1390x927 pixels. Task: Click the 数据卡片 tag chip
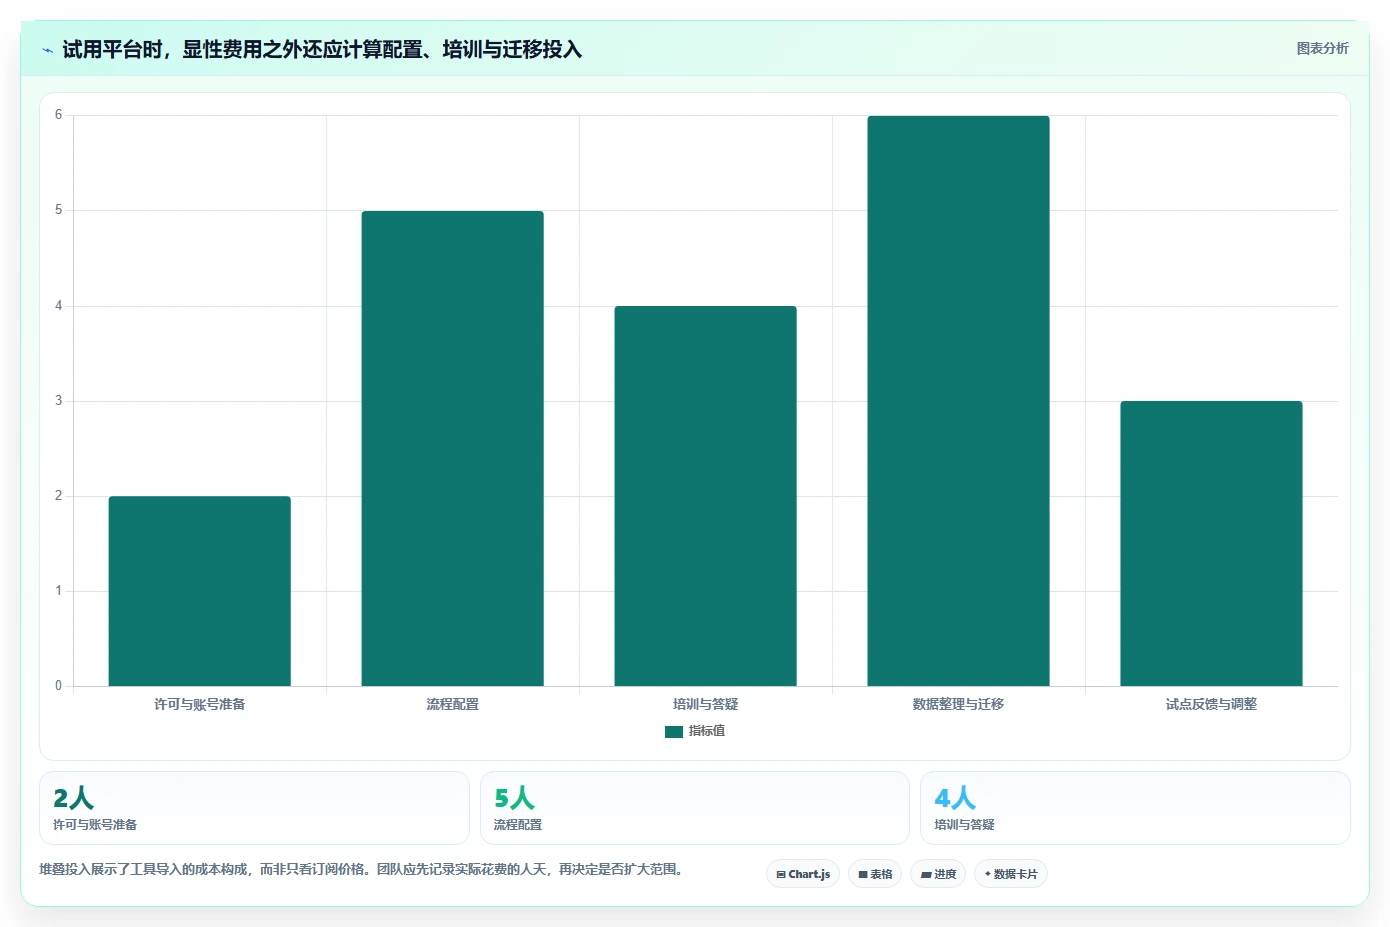pyautogui.click(x=1011, y=874)
